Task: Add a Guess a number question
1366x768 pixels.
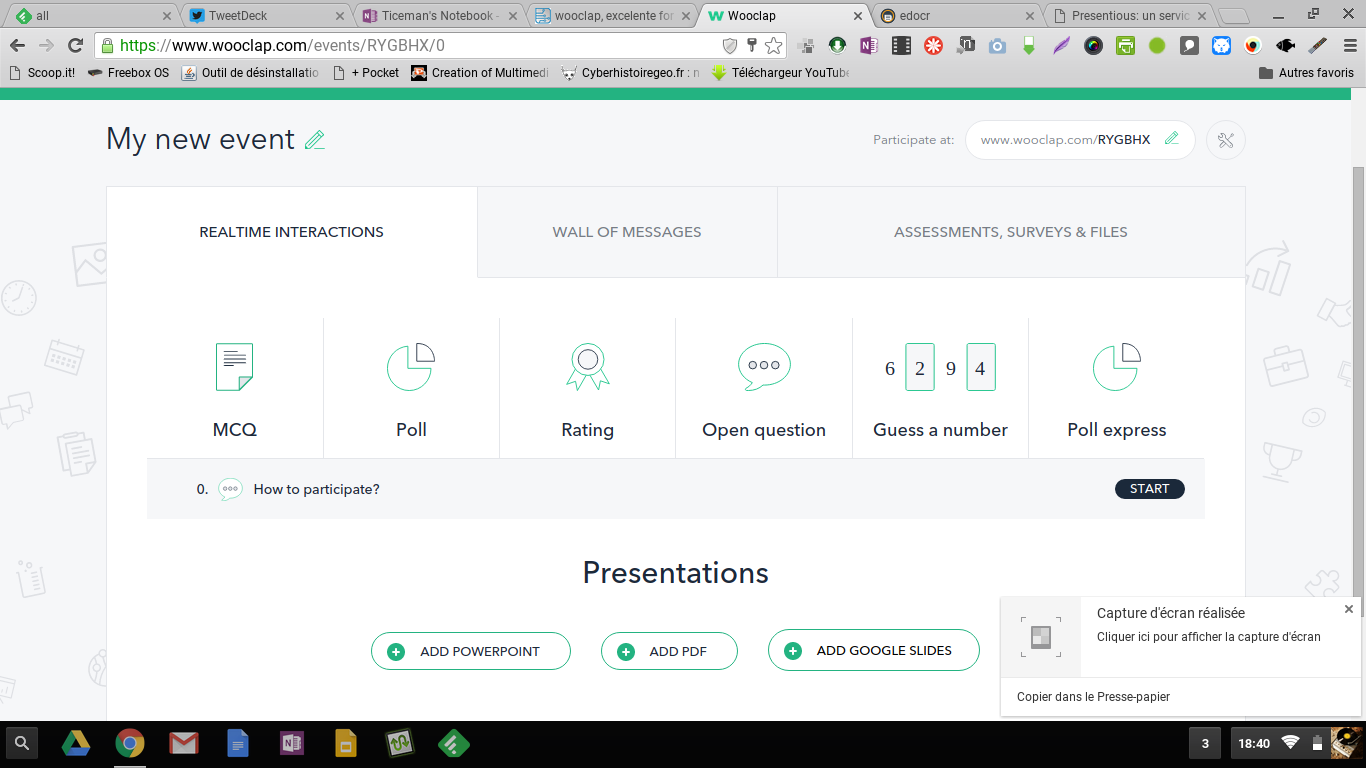Action: [x=940, y=389]
